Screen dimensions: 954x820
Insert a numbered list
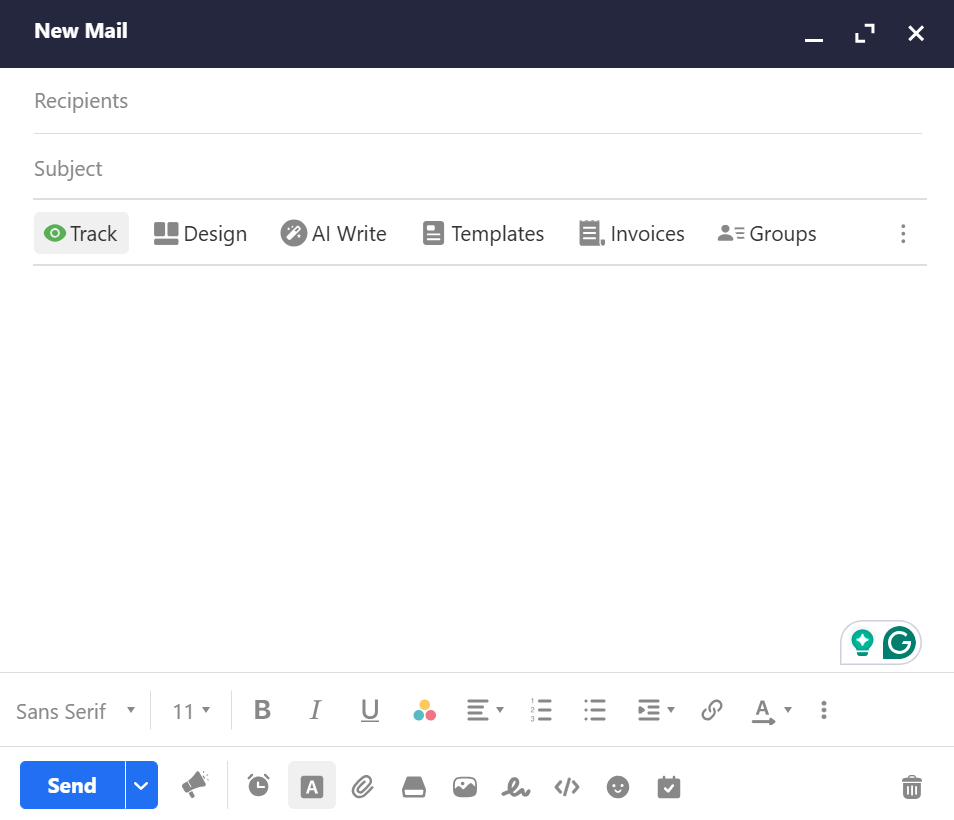[540, 710]
